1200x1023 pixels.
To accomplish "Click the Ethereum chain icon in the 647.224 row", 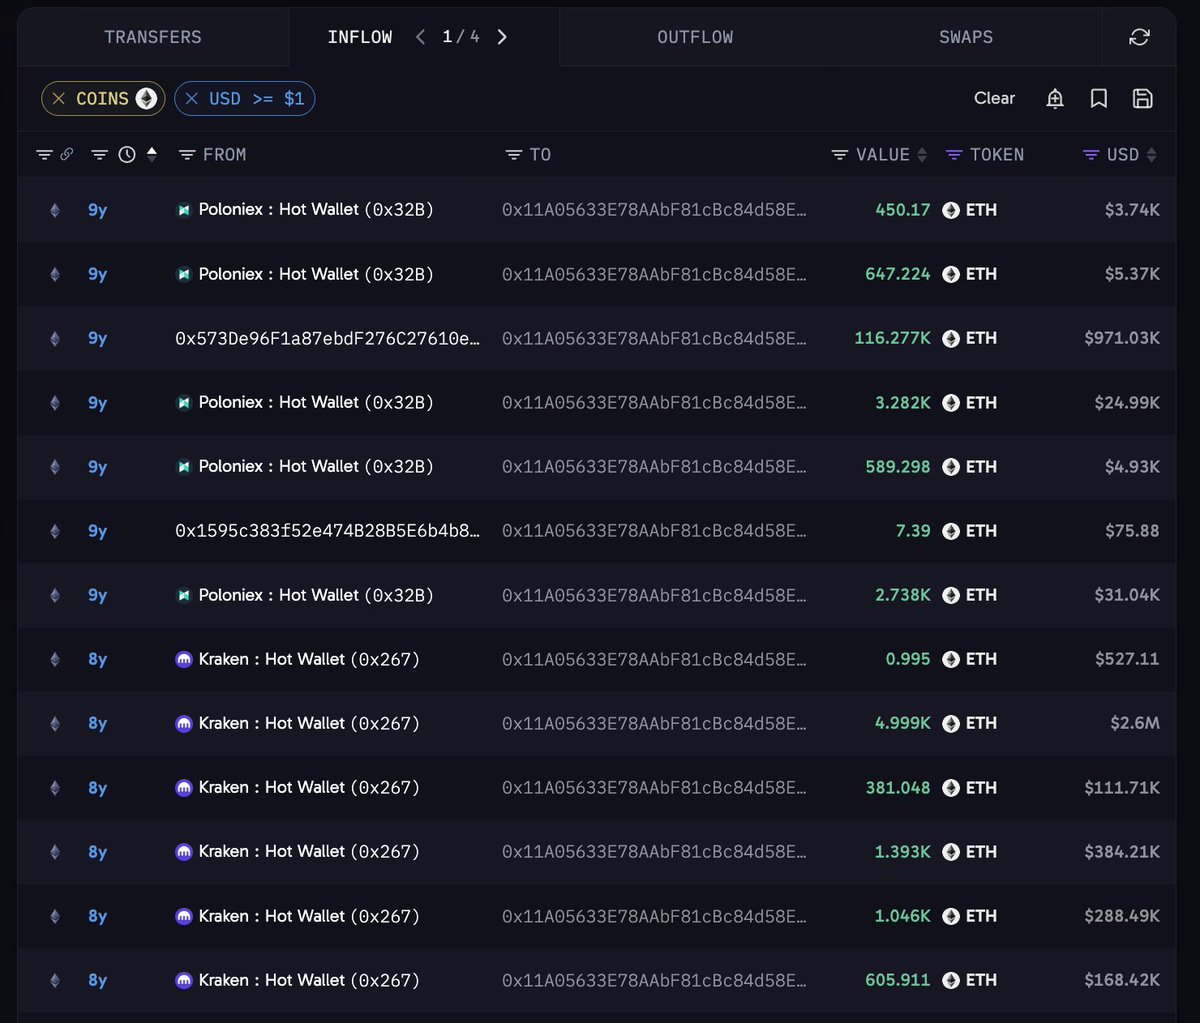I will pos(55,274).
